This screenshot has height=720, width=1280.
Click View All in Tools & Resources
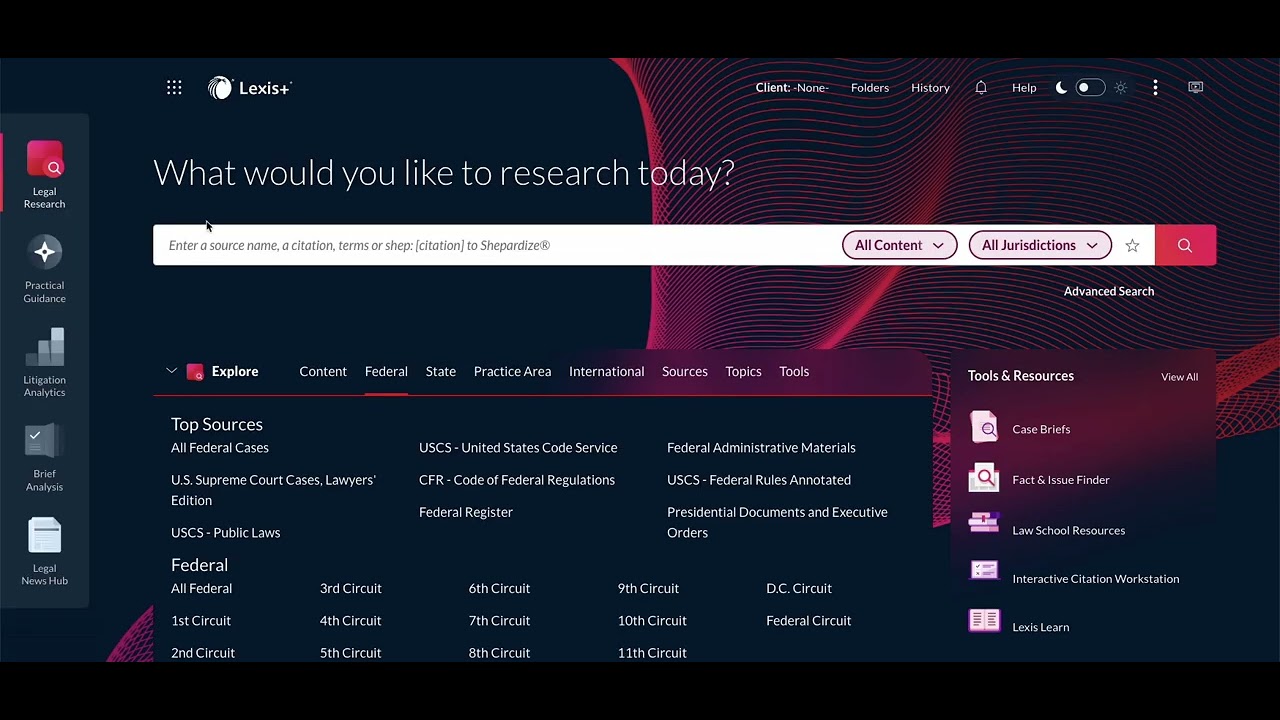pyautogui.click(x=1179, y=377)
